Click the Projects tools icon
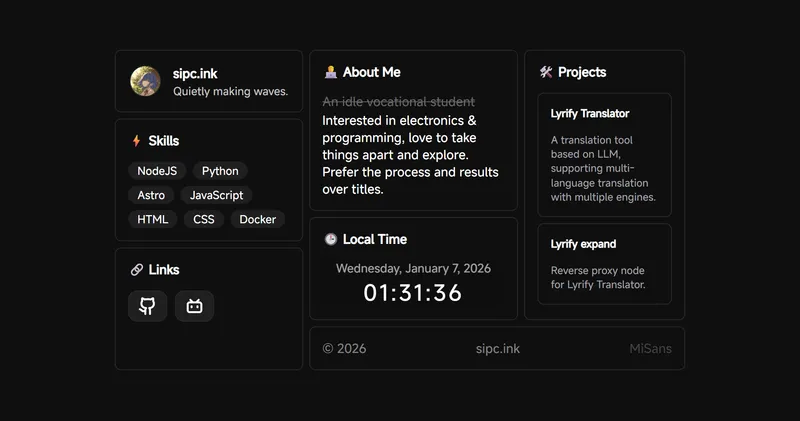The image size is (800, 421). click(545, 72)
